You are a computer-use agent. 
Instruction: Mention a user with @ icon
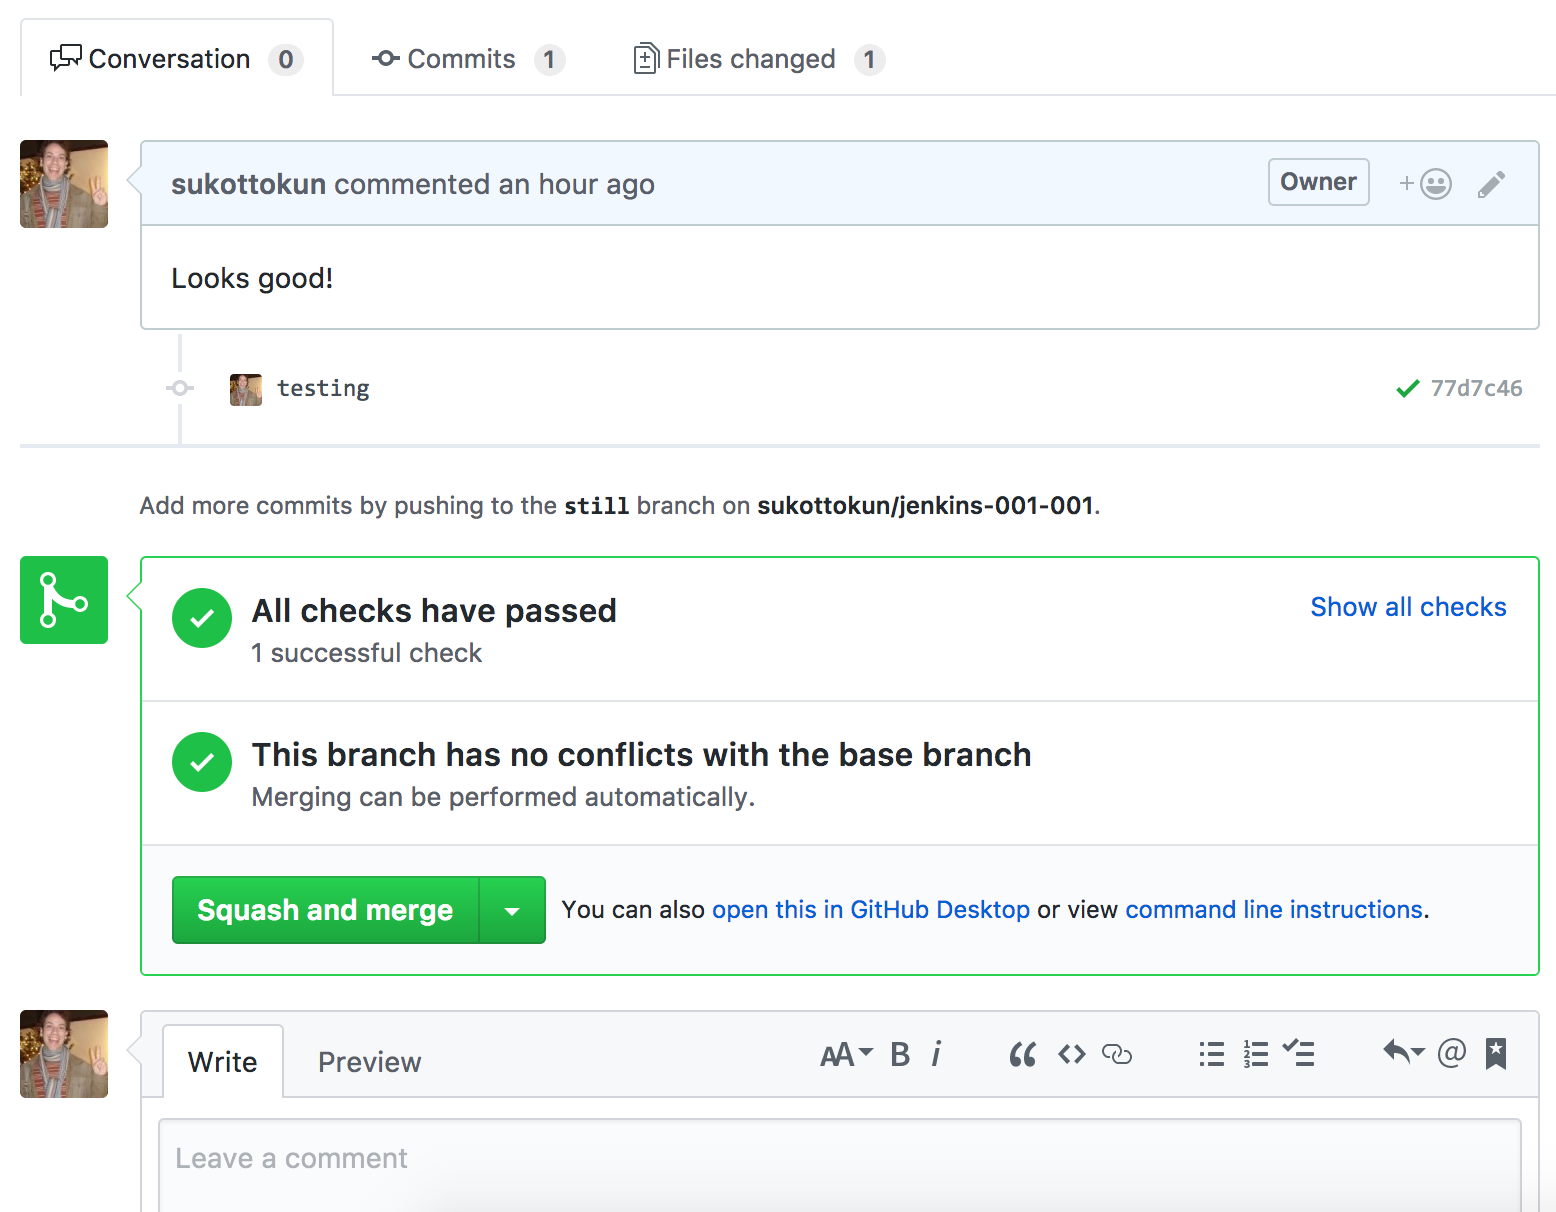click(1451, 1052)
